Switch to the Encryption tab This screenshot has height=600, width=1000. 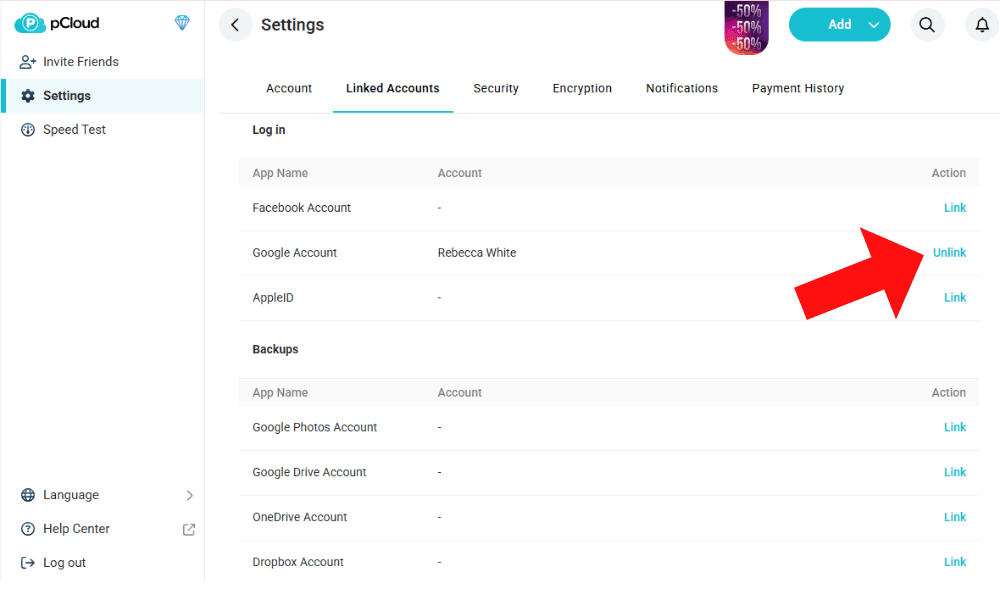[582, 88]
